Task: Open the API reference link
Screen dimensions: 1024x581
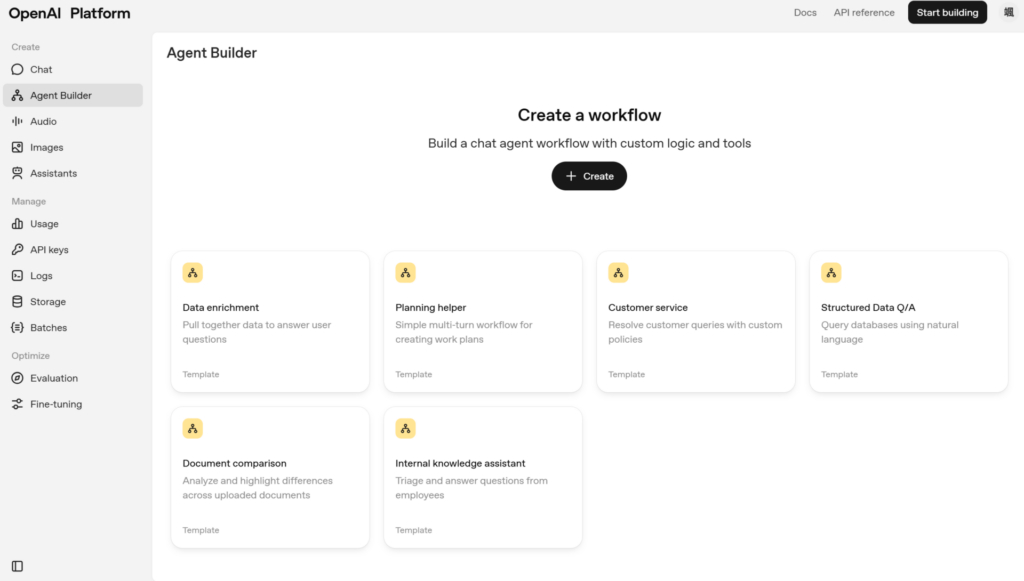Action: pos(864,13)
